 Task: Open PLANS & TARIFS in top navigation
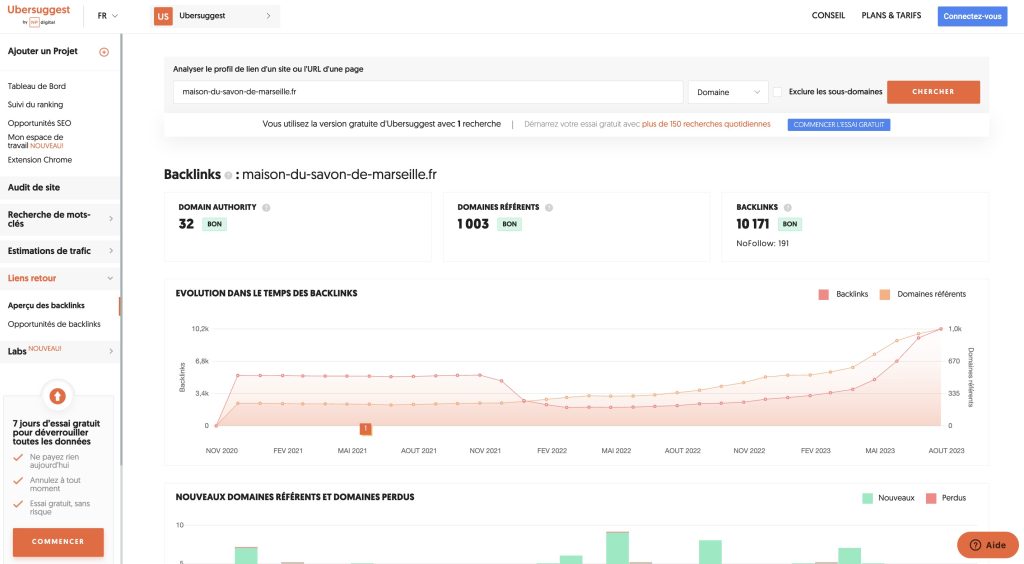pos(891,16)
